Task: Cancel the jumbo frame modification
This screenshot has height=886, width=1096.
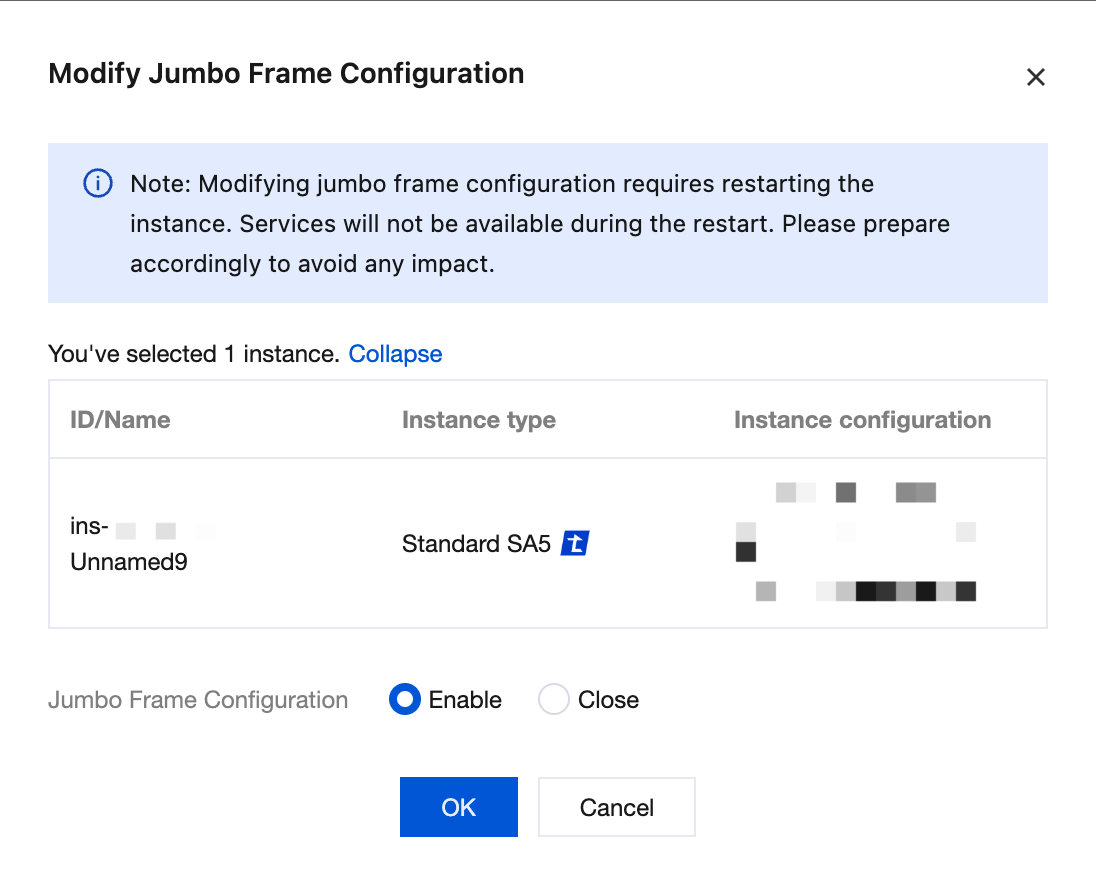Action: (616, 807)
